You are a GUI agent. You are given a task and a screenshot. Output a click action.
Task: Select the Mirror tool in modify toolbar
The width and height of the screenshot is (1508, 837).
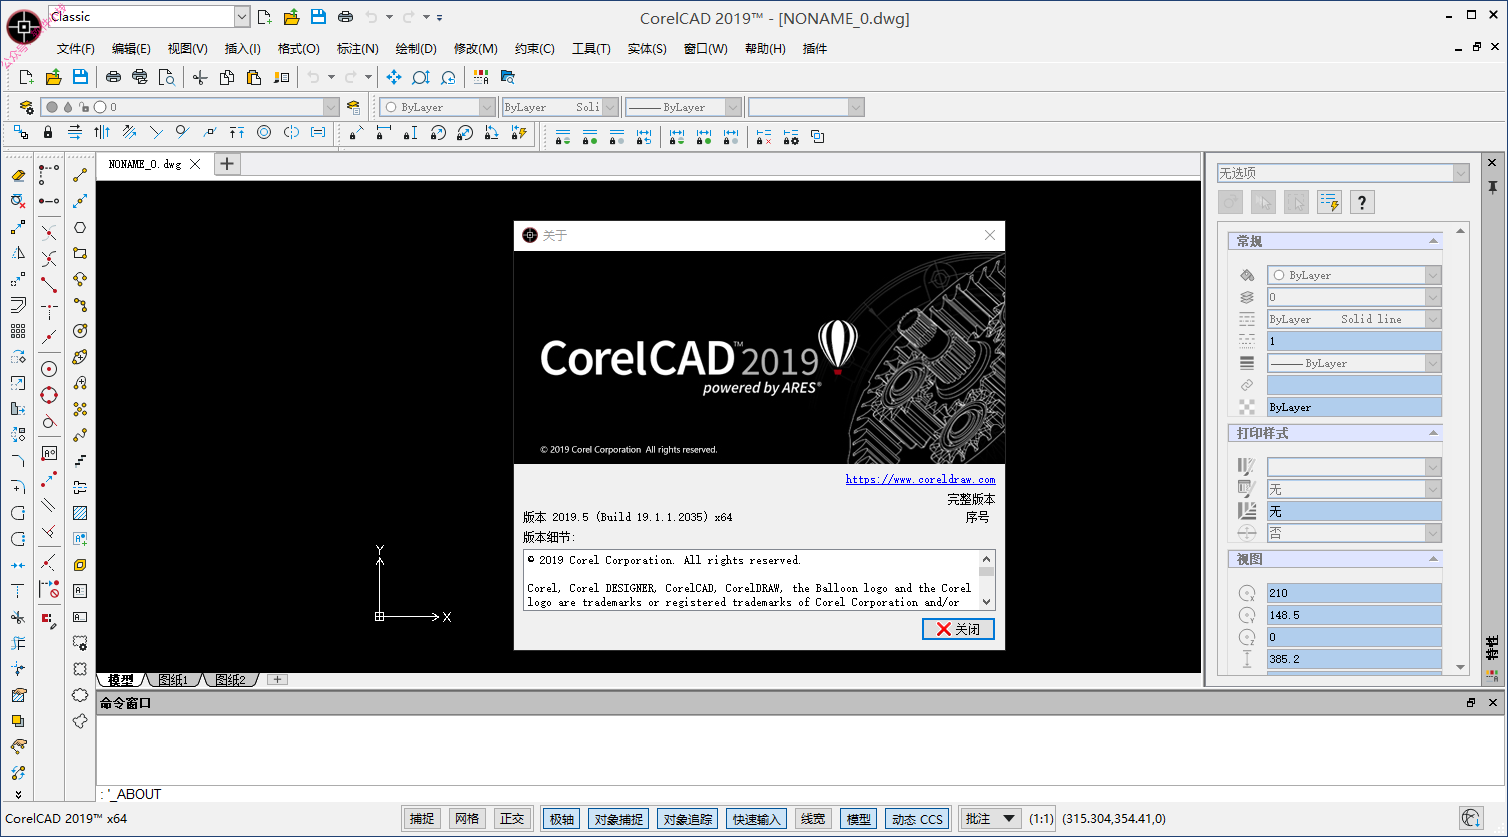pyautogui.click(x=18, y=253)
